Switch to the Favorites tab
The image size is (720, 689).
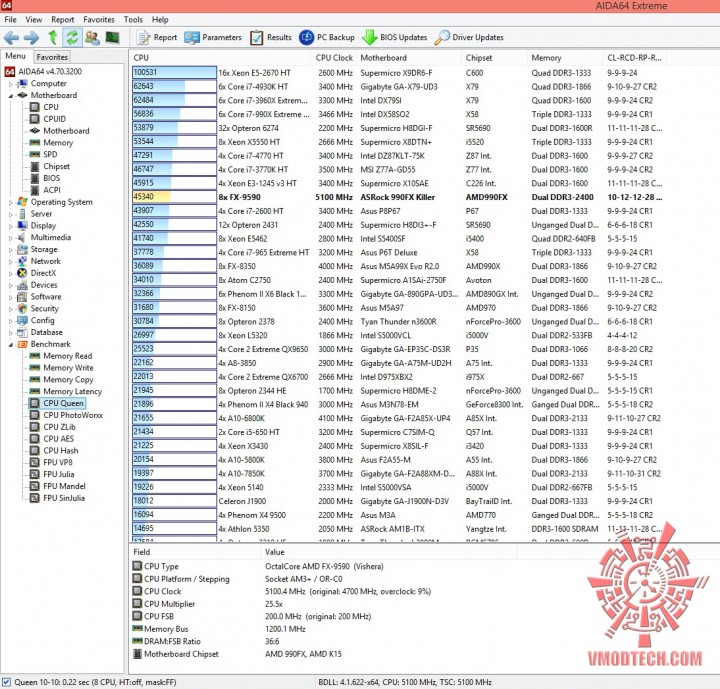[x=52, y=57]
